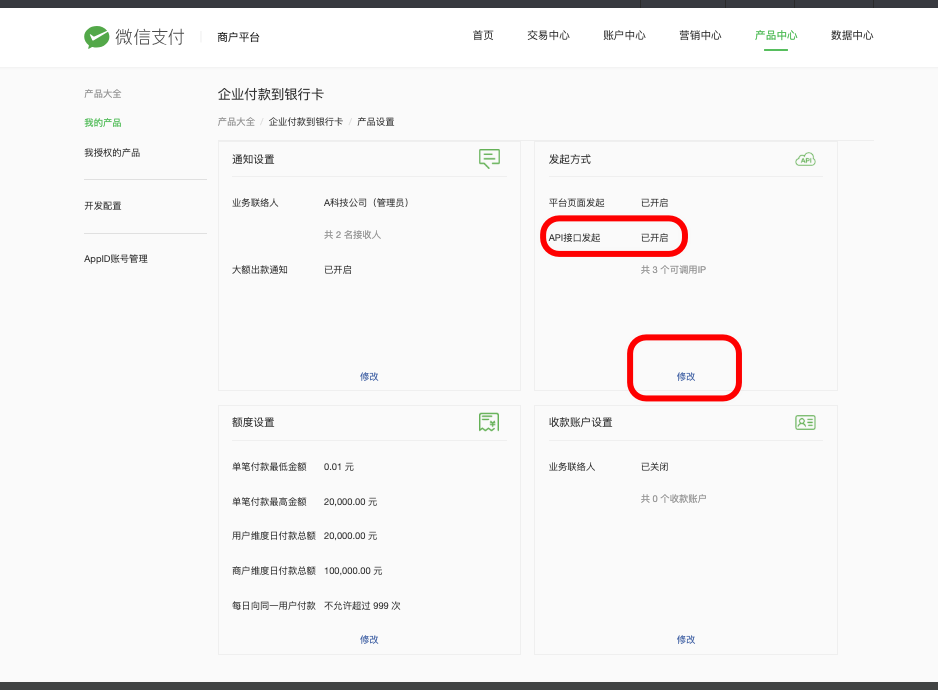Click 企业付款到银行卡 in the breadcrumb
Viewport: 938px width, 690px height.
tap(305, 121)
